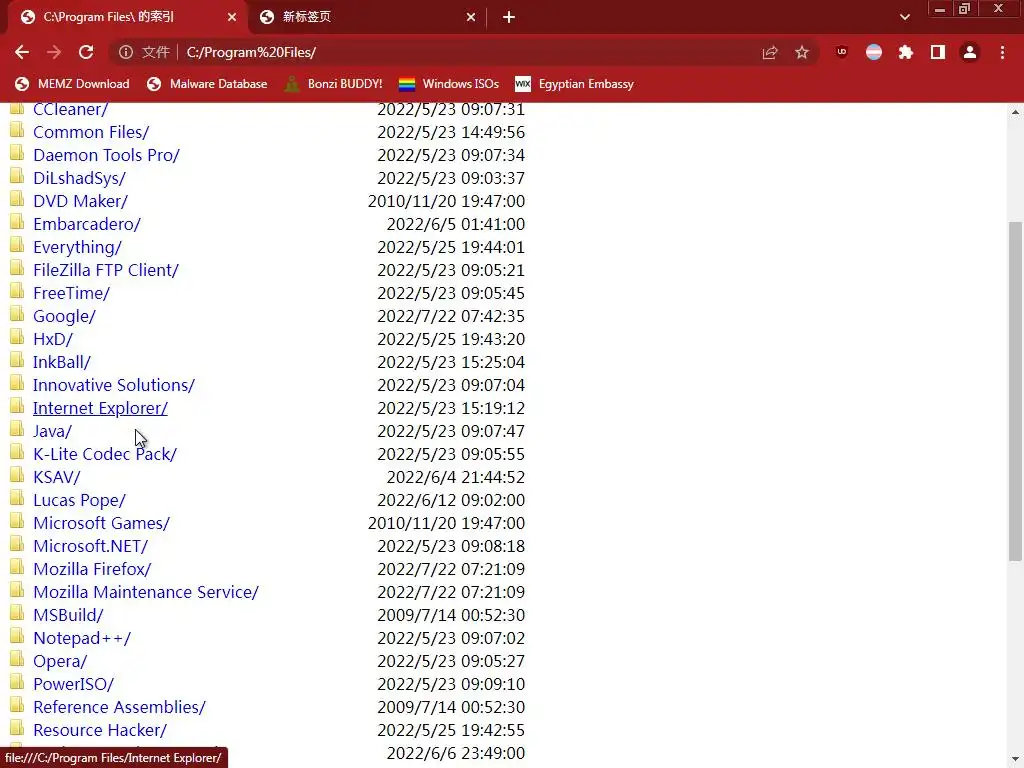The height and width of the screenshot is (768, 1024).
Task: Switch to the 新标签页 tab
Action: pyautogui.click(x=368, y=17)
